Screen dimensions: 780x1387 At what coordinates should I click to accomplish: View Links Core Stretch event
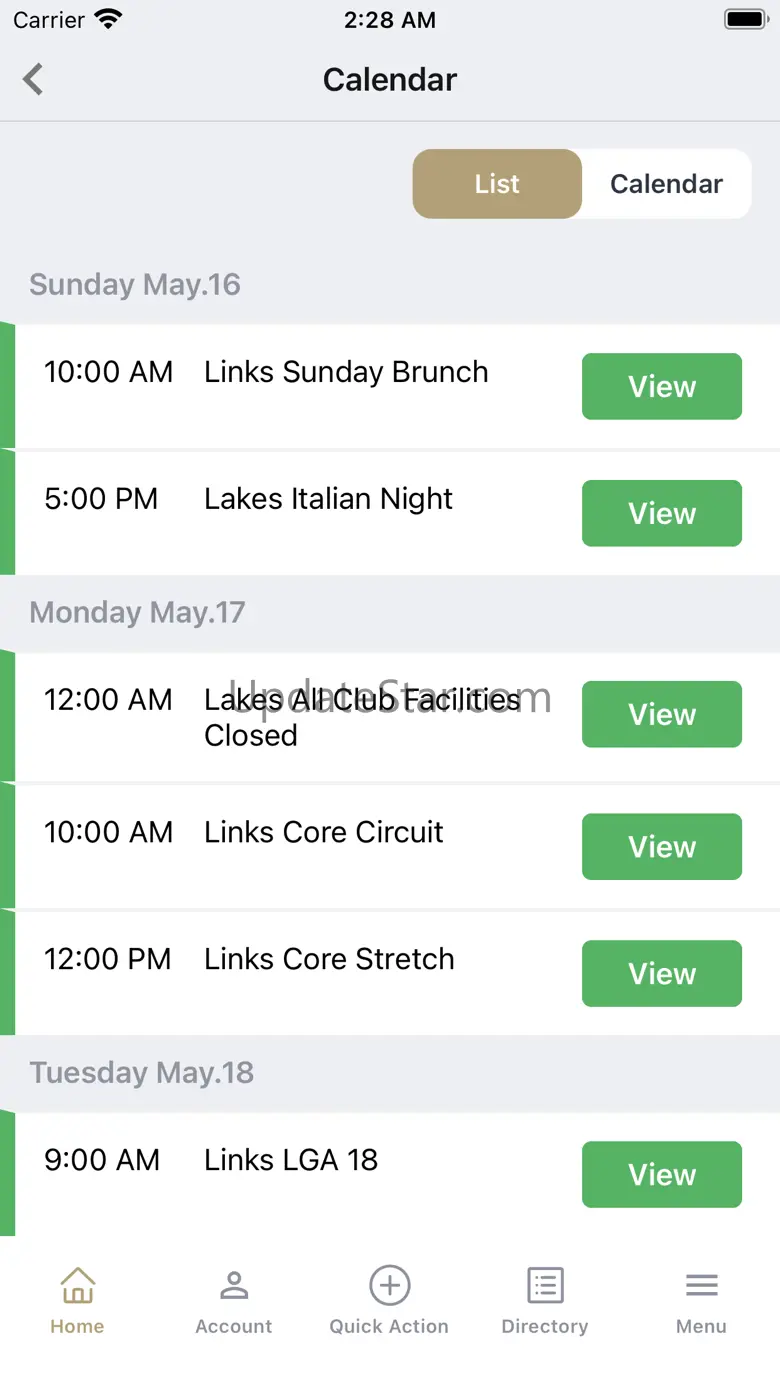(x=661, y=973)
